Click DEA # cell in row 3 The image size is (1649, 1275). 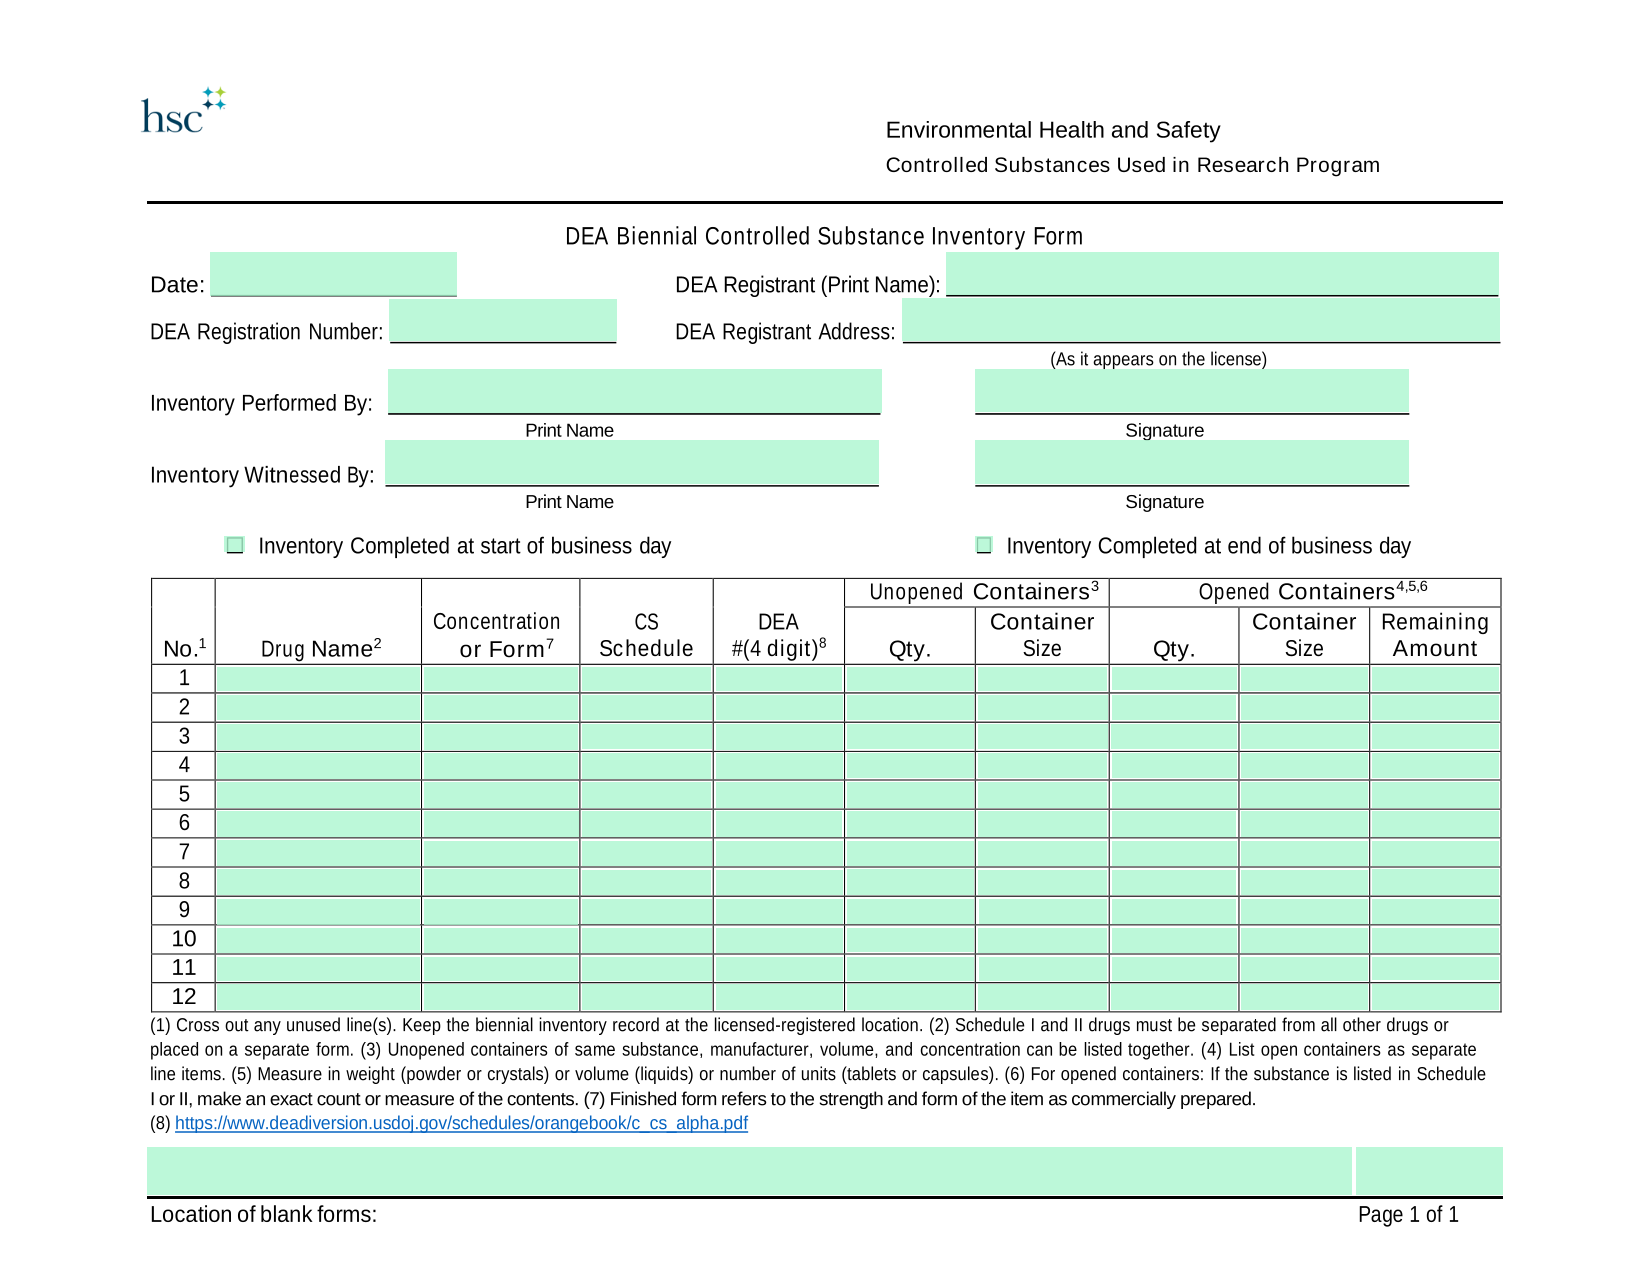[779, 737]
